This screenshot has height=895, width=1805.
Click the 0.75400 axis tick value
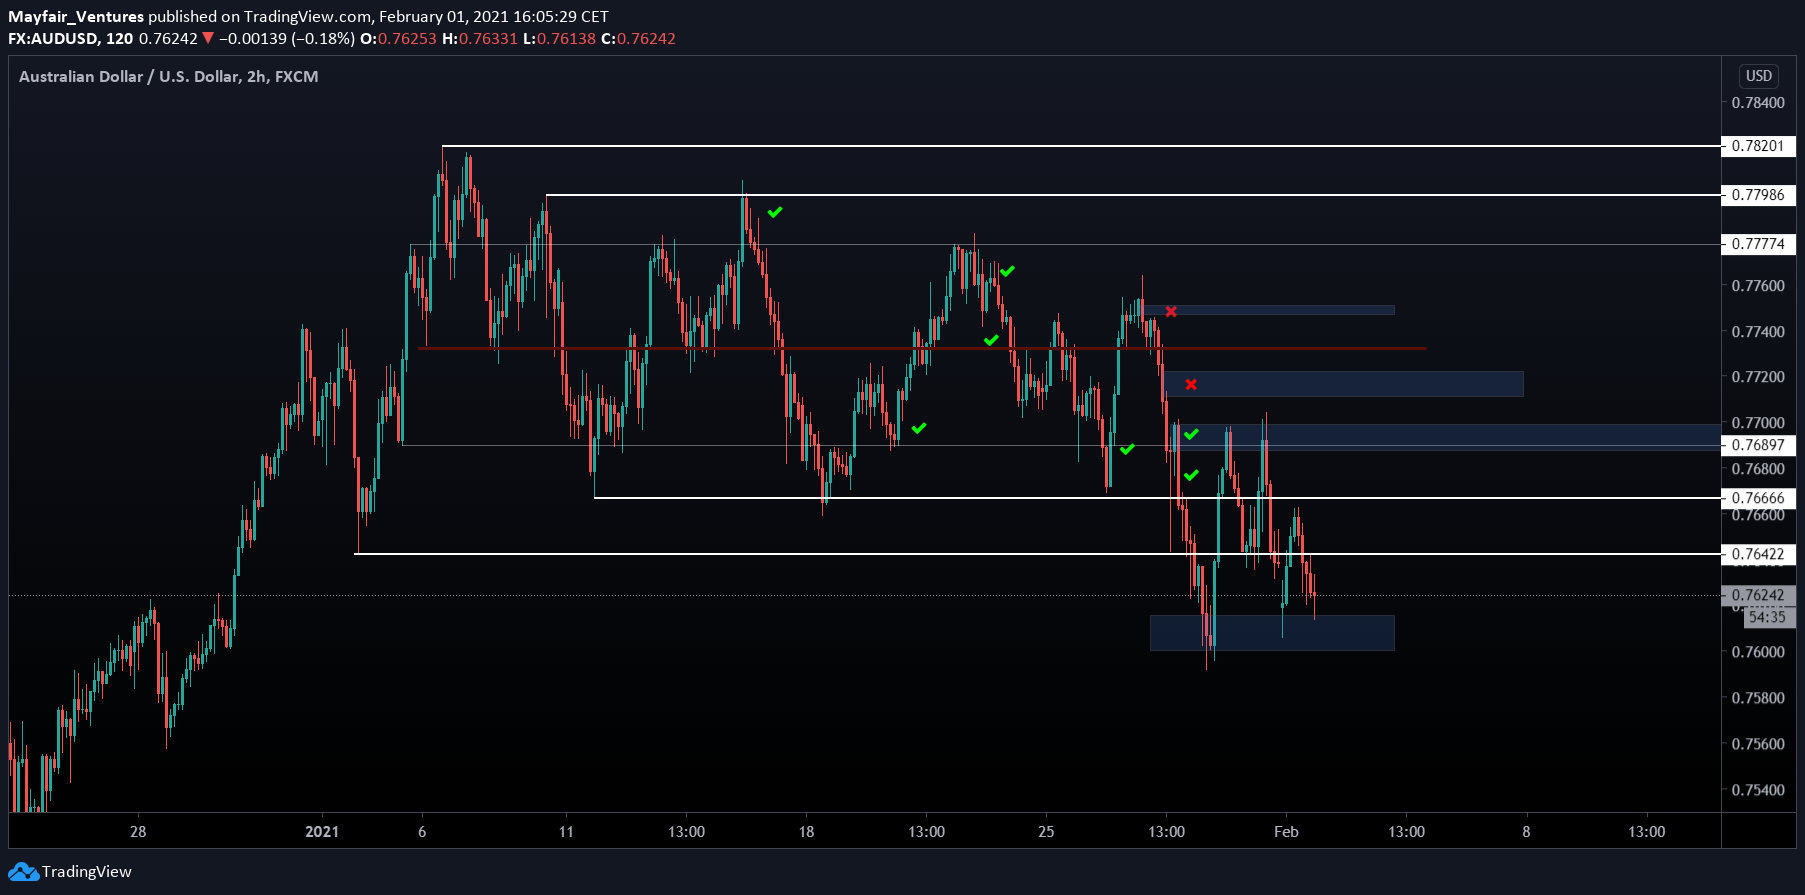[x=1758, y=790]
